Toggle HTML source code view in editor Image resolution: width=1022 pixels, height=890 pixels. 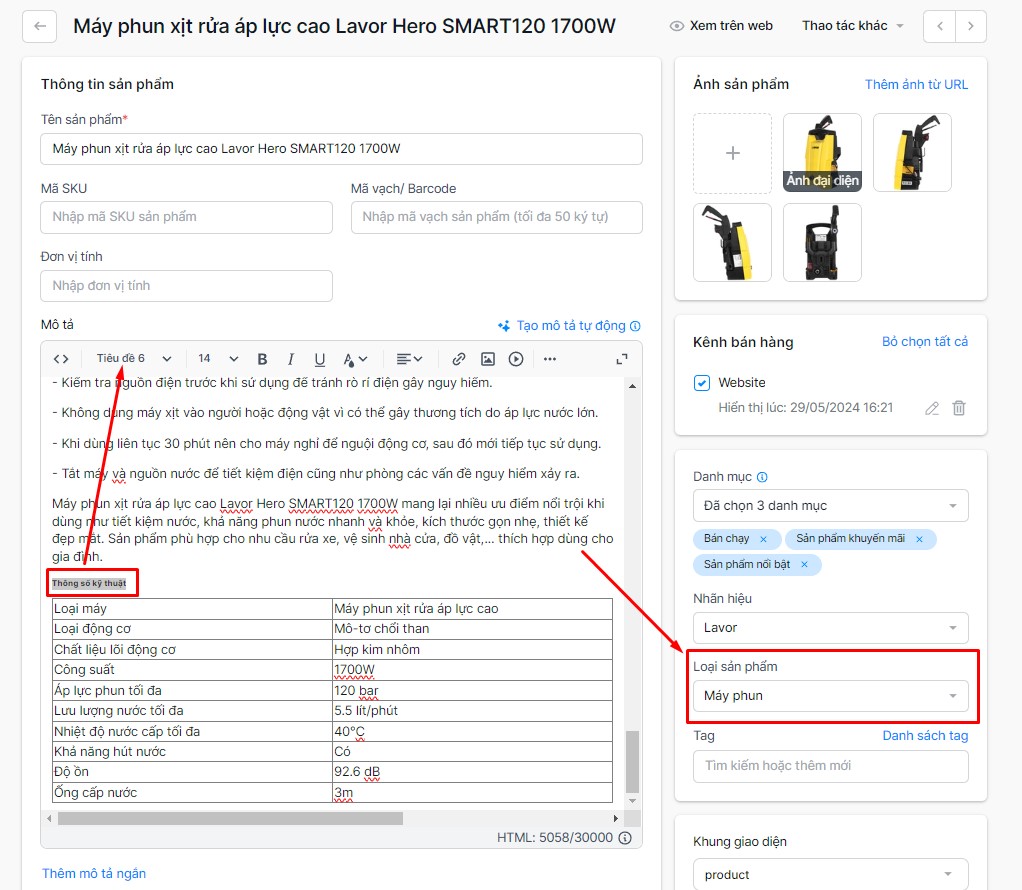click(x=61, y=359)
